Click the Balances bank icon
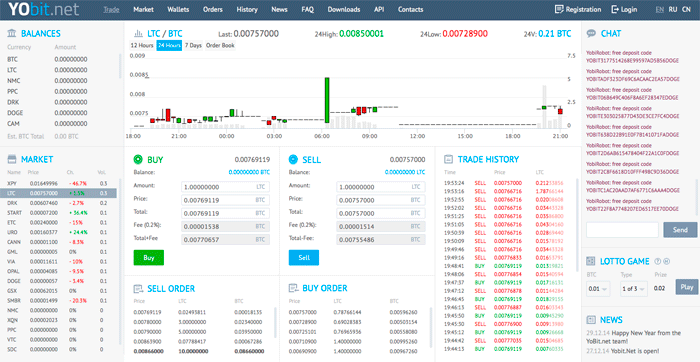 click(12, 33)
